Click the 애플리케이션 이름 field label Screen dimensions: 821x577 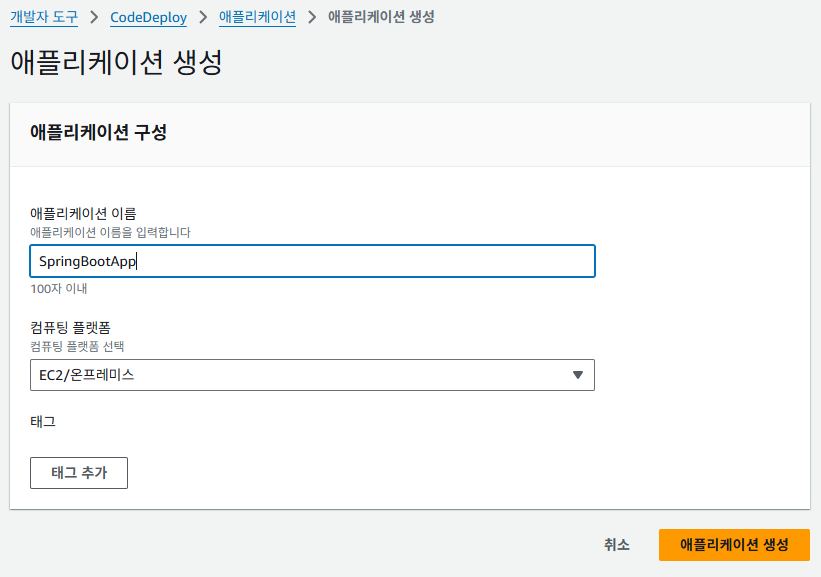point(83,214)
